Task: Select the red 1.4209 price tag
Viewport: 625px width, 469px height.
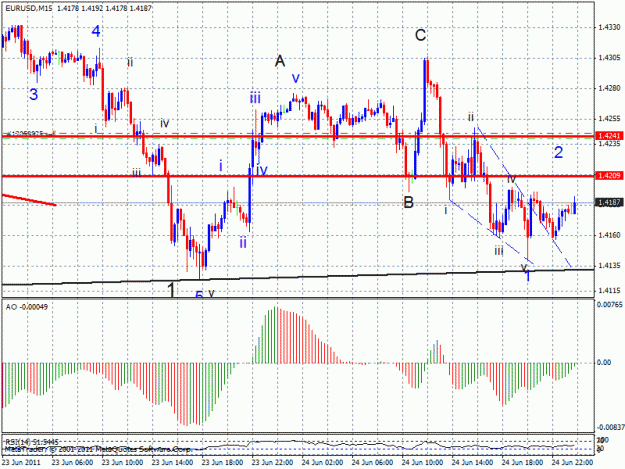Action: 608,175
